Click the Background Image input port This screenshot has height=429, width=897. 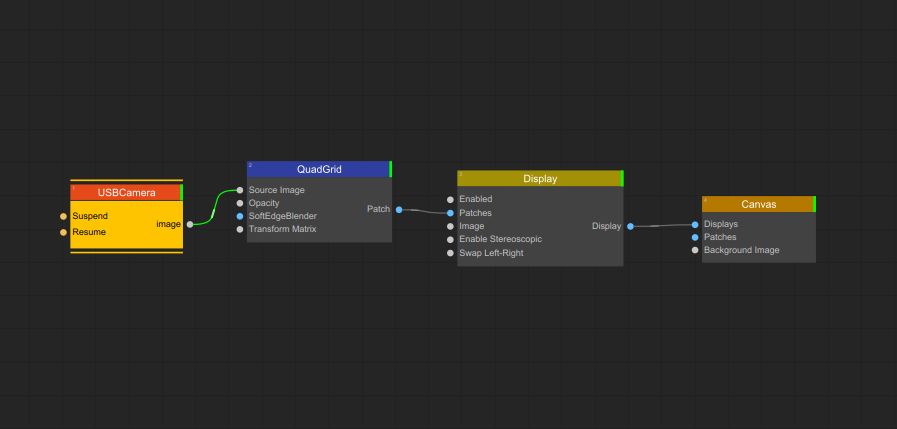(695, 250)
